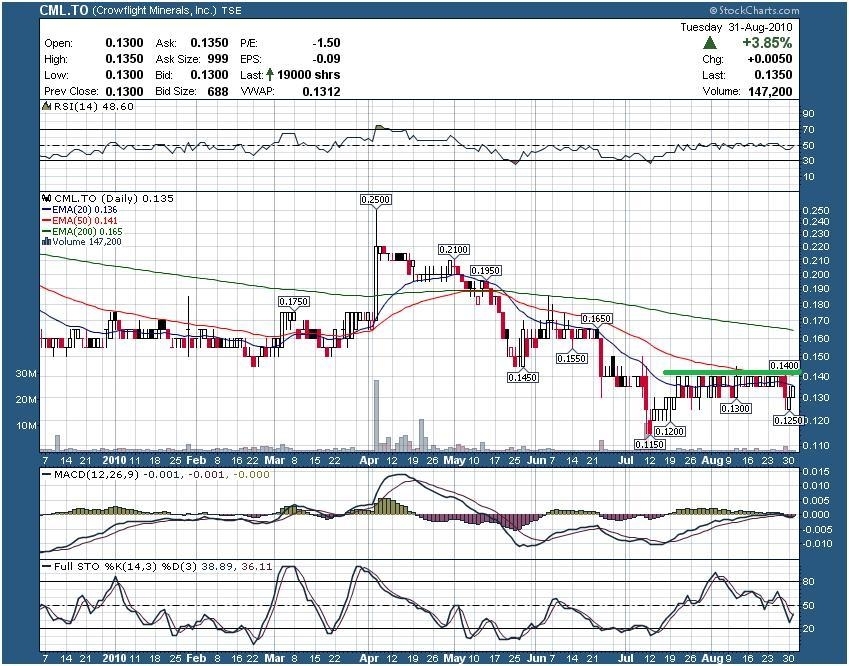
Task: Click the company name Crowflight Minerals, Inc.
Action: [x=154, y=10]
